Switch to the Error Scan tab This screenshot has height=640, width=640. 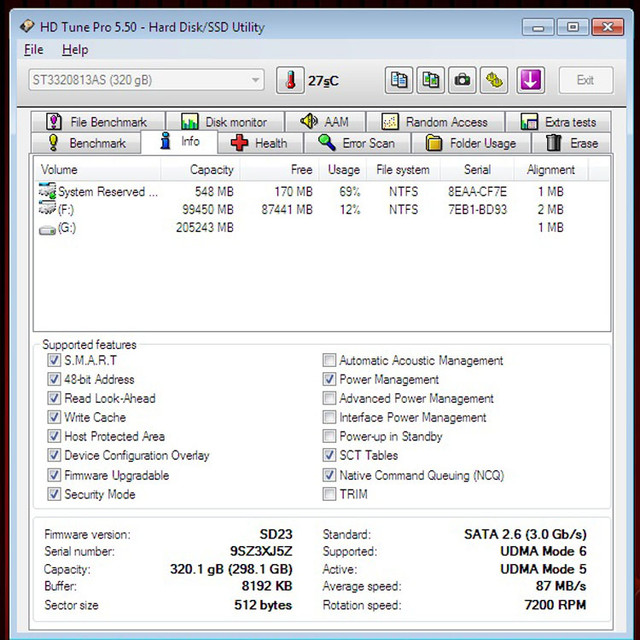coord(357,143)
